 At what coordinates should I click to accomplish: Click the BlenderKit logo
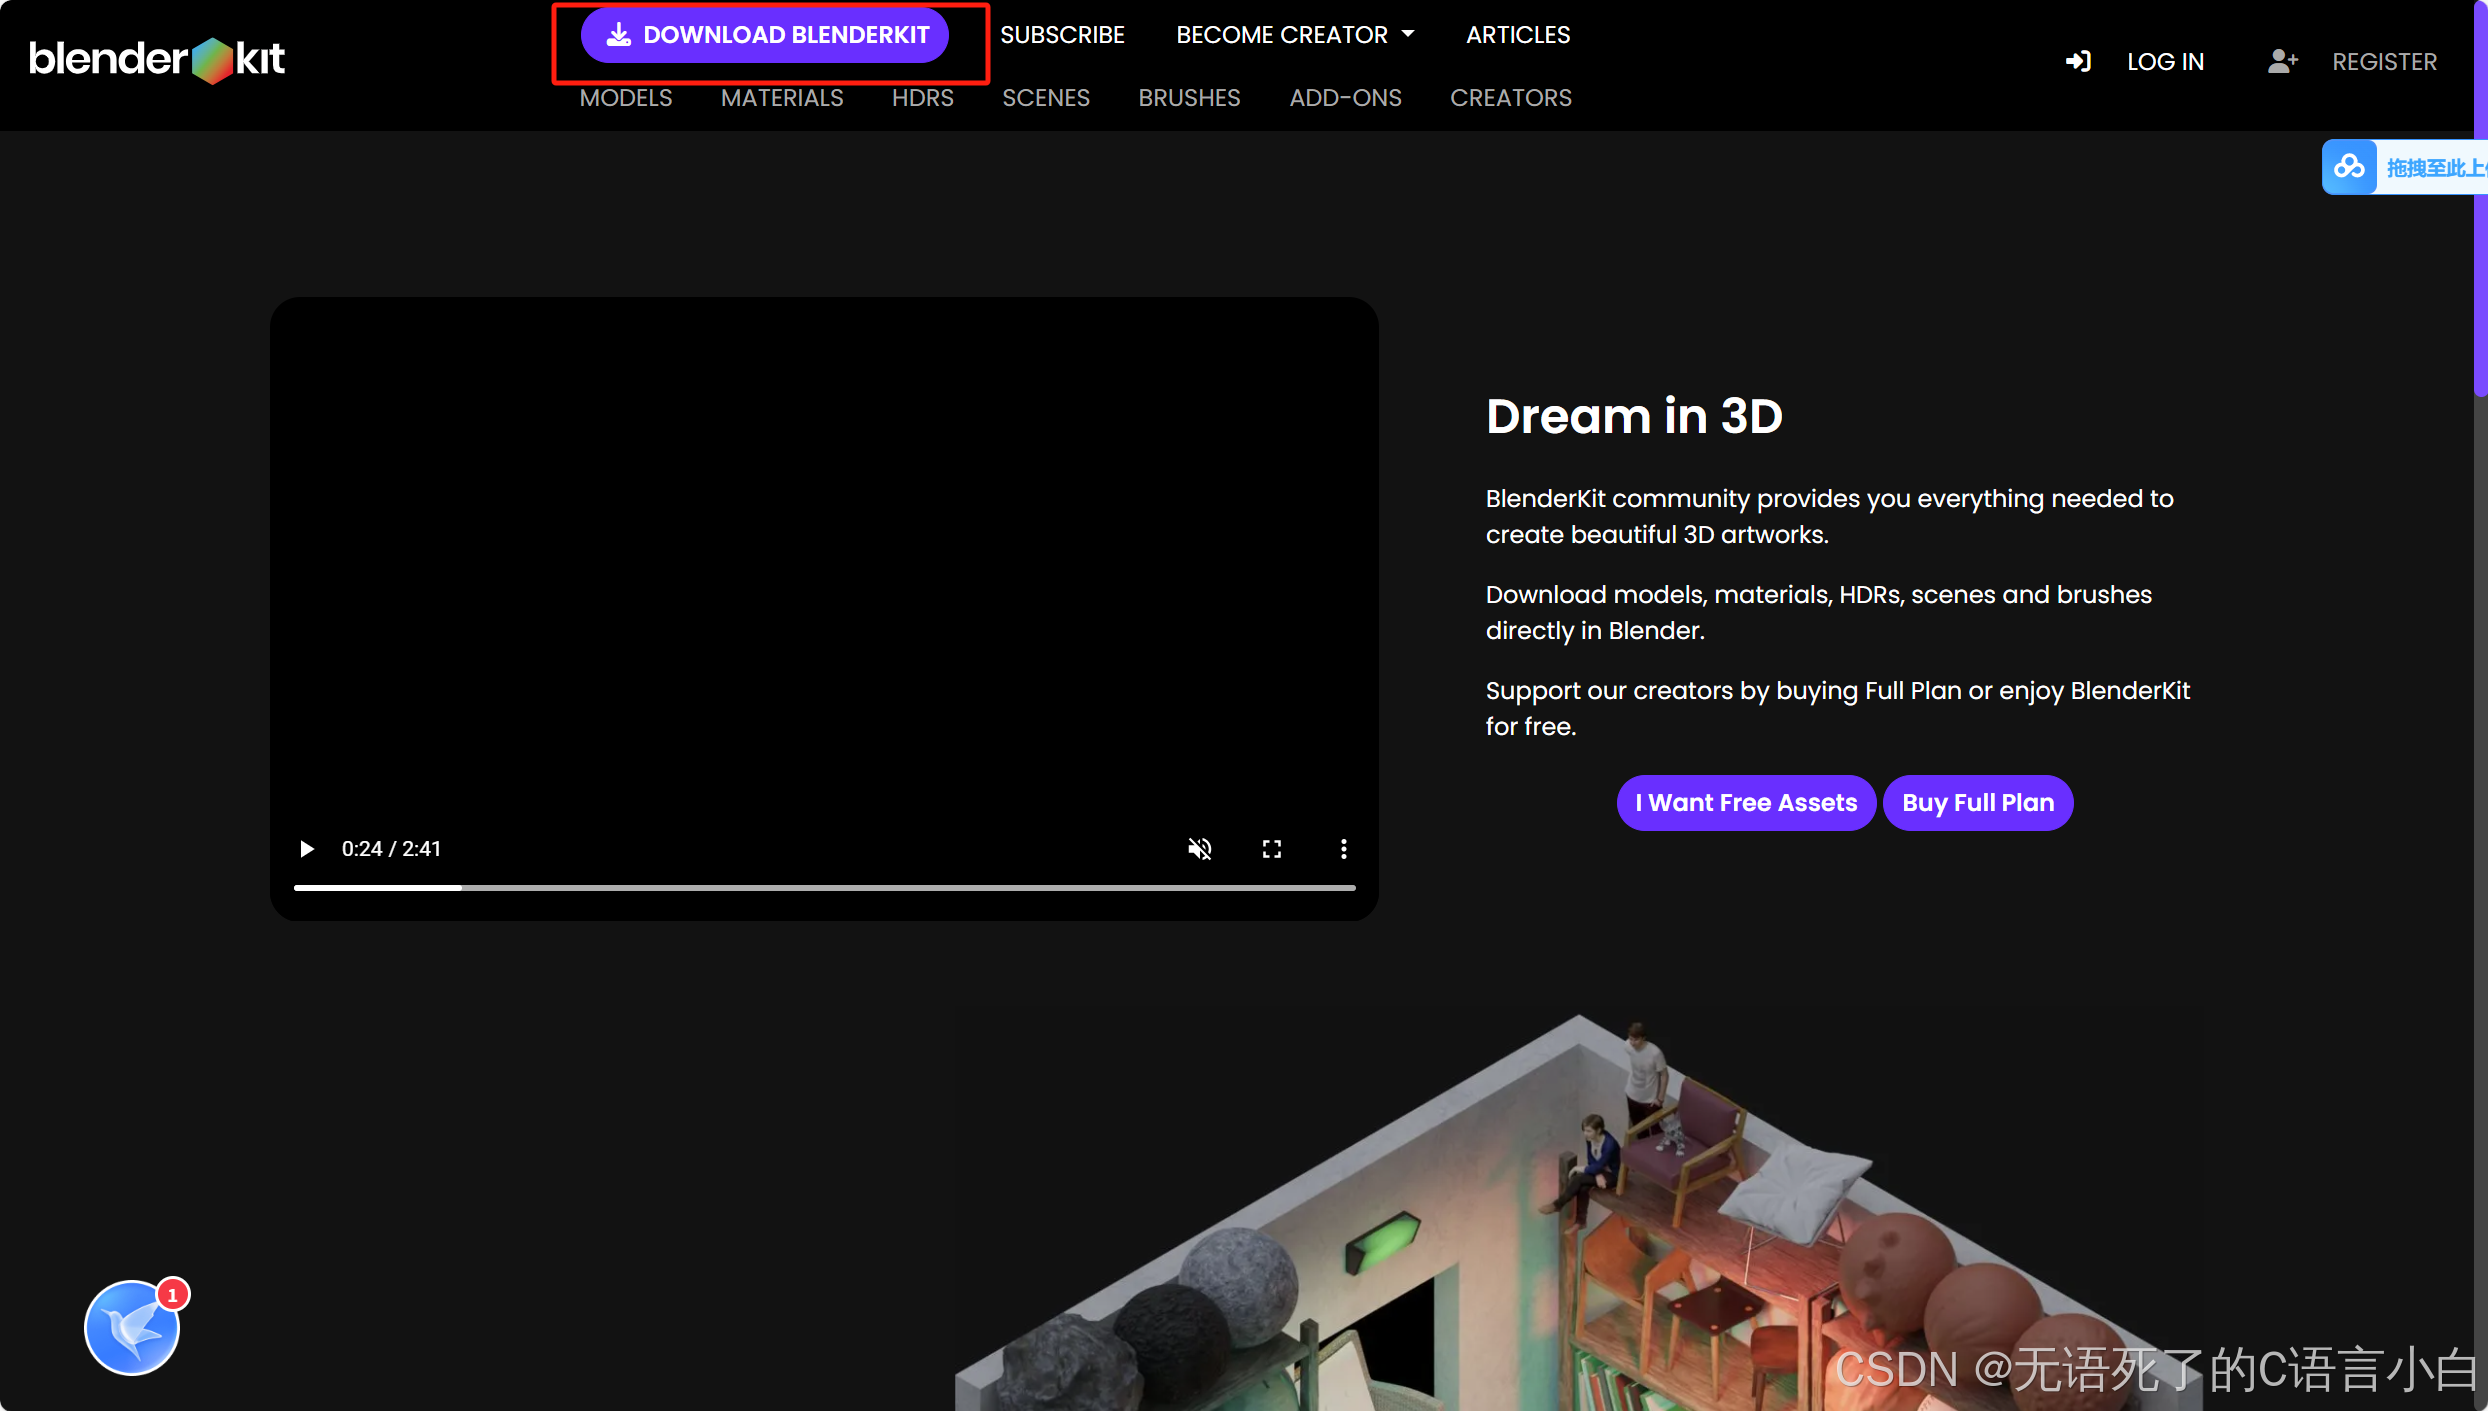157,60
